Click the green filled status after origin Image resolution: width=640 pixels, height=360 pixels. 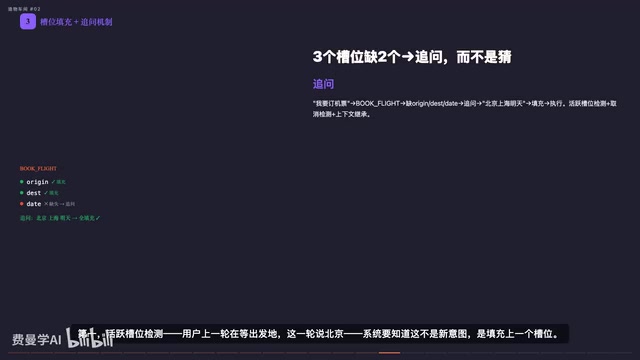tap(58, 182)
